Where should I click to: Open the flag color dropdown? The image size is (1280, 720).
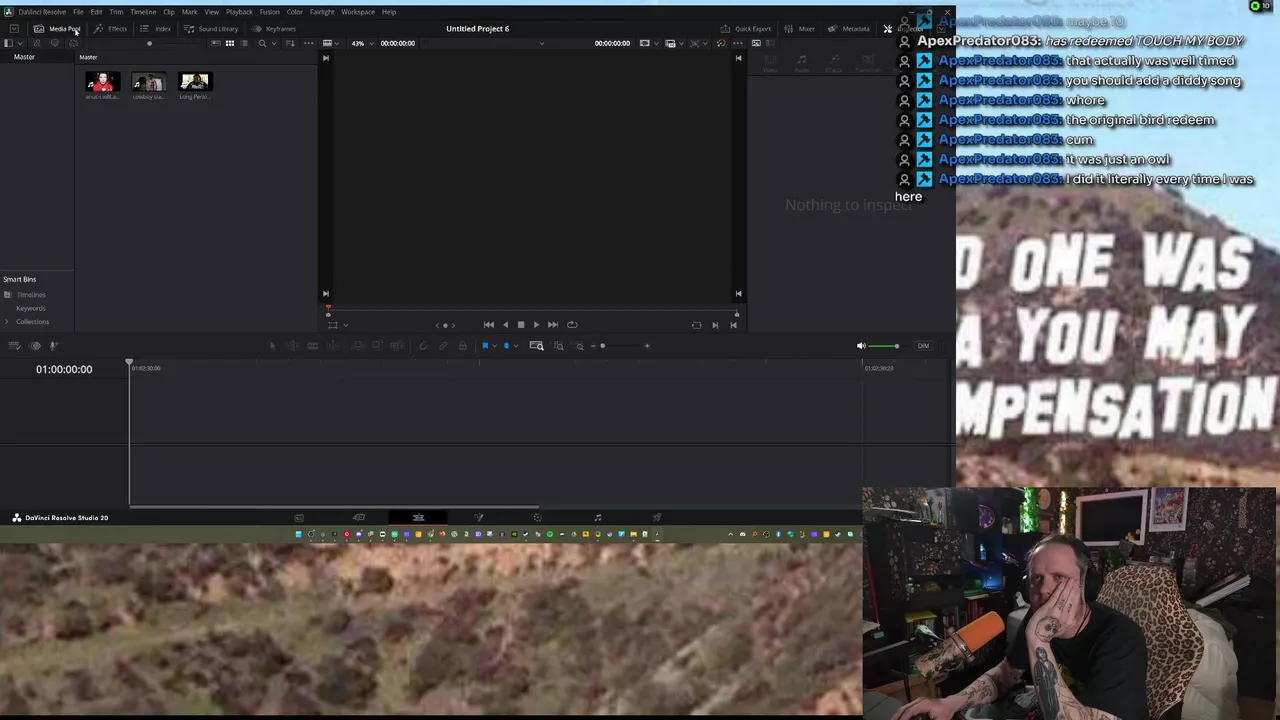pyautogui.click(x=495, y=346)
